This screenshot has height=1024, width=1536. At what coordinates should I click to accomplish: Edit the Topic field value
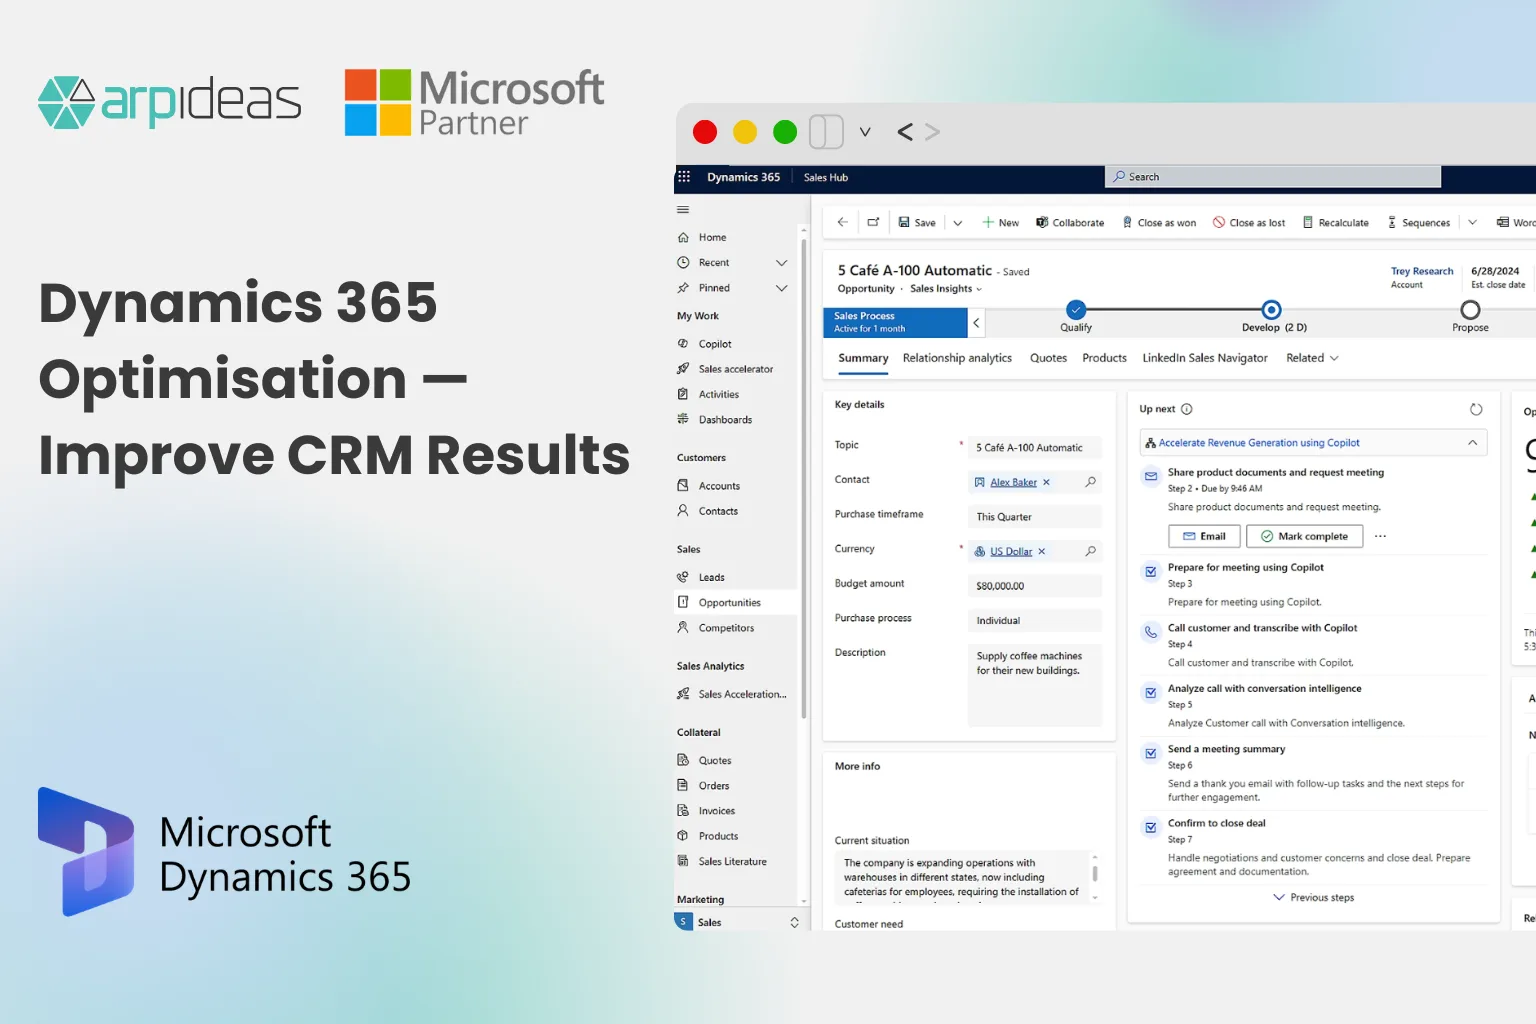[x=1035, y=448]
